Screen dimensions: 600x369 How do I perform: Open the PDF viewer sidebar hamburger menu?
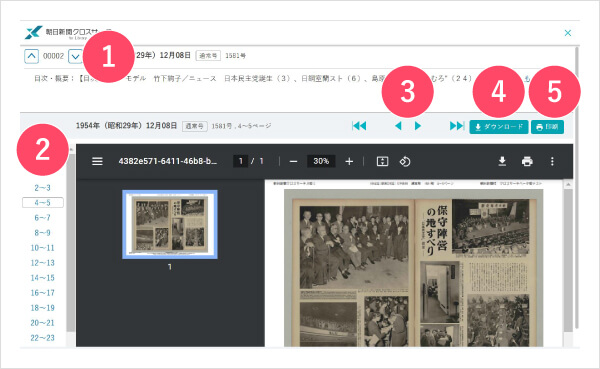(x=97, y=161)
